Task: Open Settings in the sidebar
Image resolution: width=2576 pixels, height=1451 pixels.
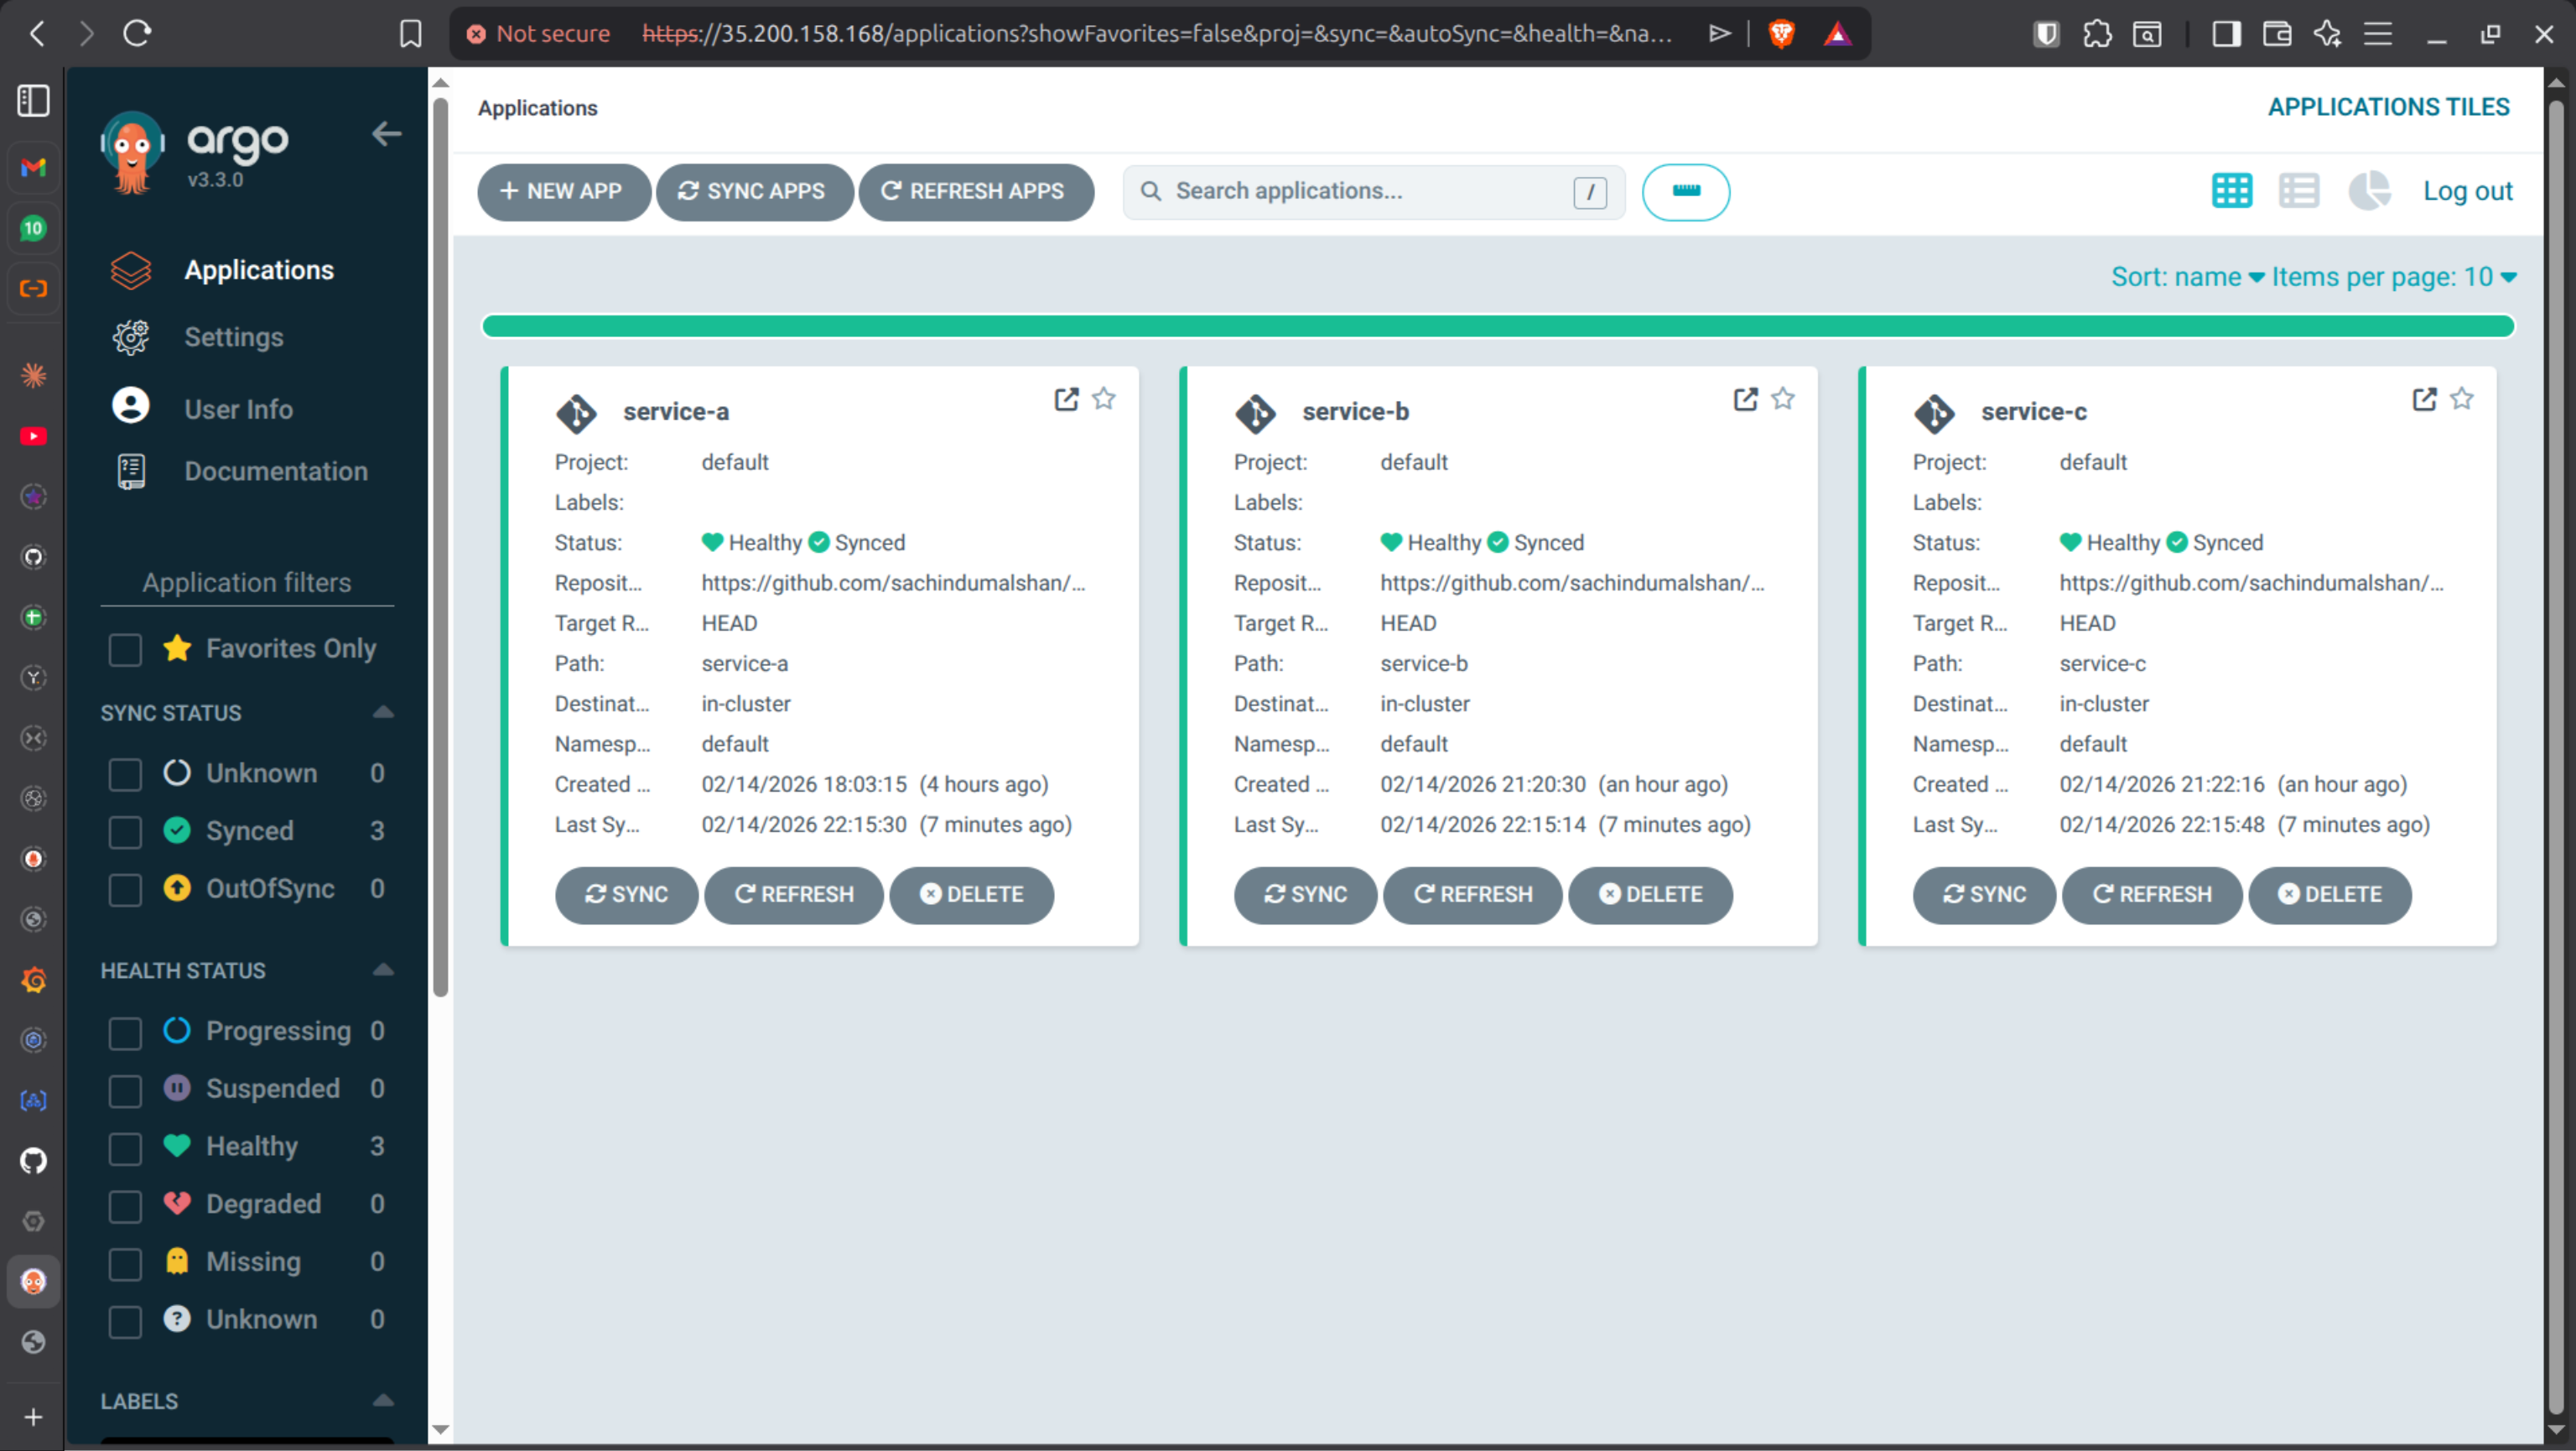Action: click(233, 338)
